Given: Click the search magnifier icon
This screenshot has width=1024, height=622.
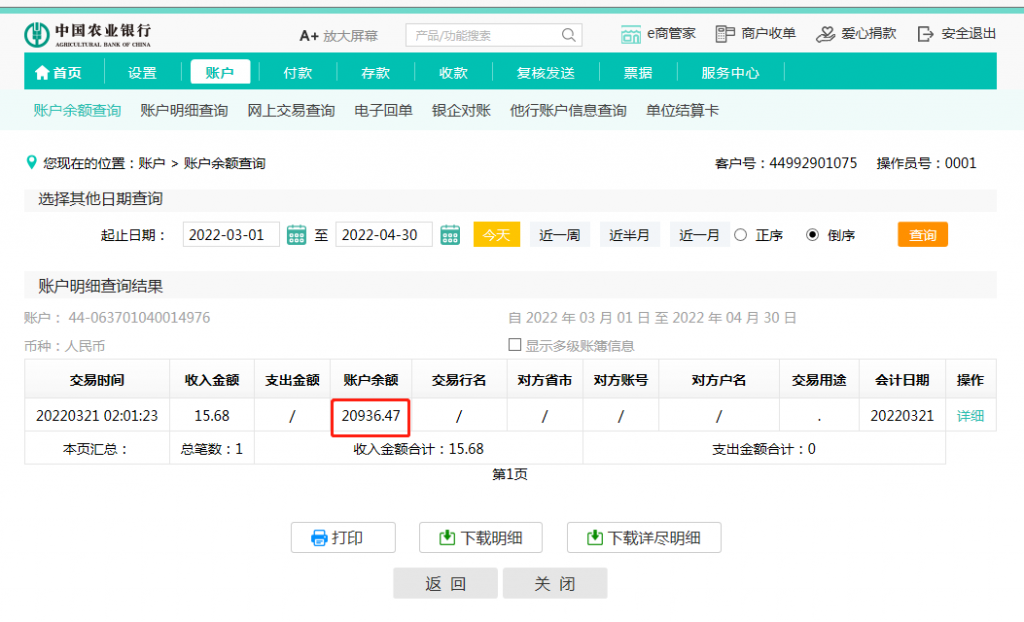Looking at the screenshot, I should (569, 35).
